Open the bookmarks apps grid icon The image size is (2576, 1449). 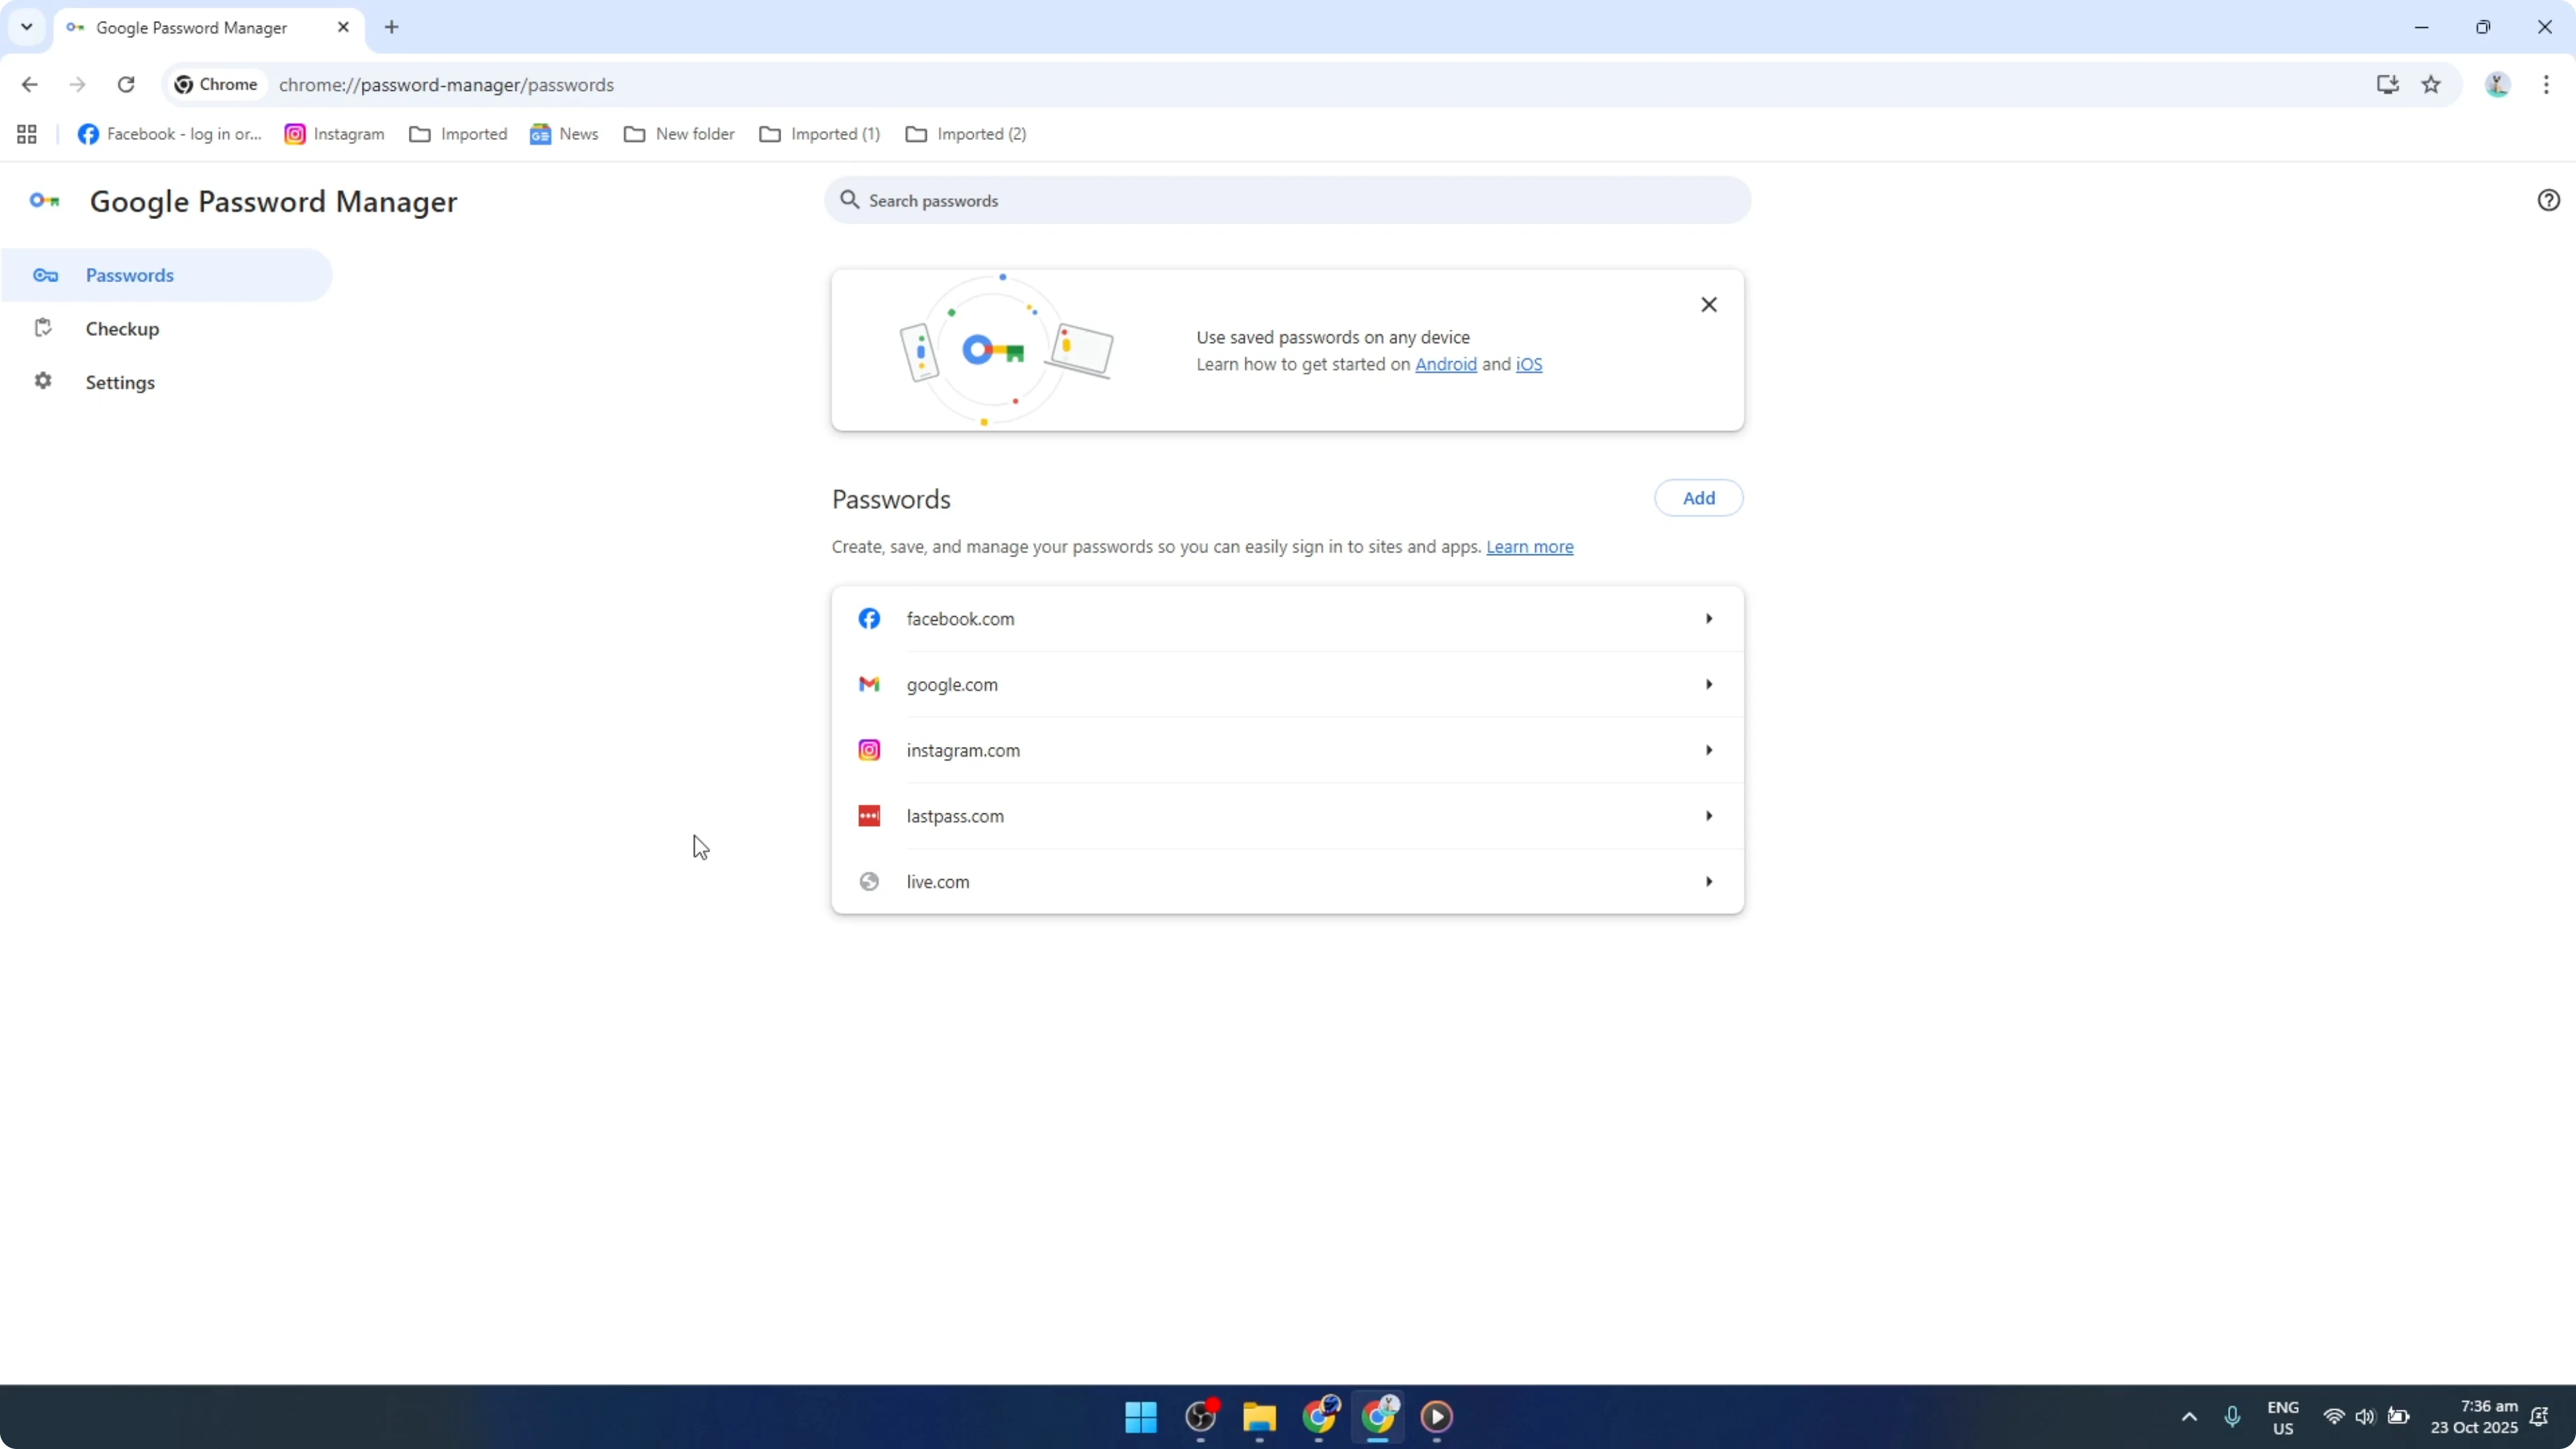point(27,134)
